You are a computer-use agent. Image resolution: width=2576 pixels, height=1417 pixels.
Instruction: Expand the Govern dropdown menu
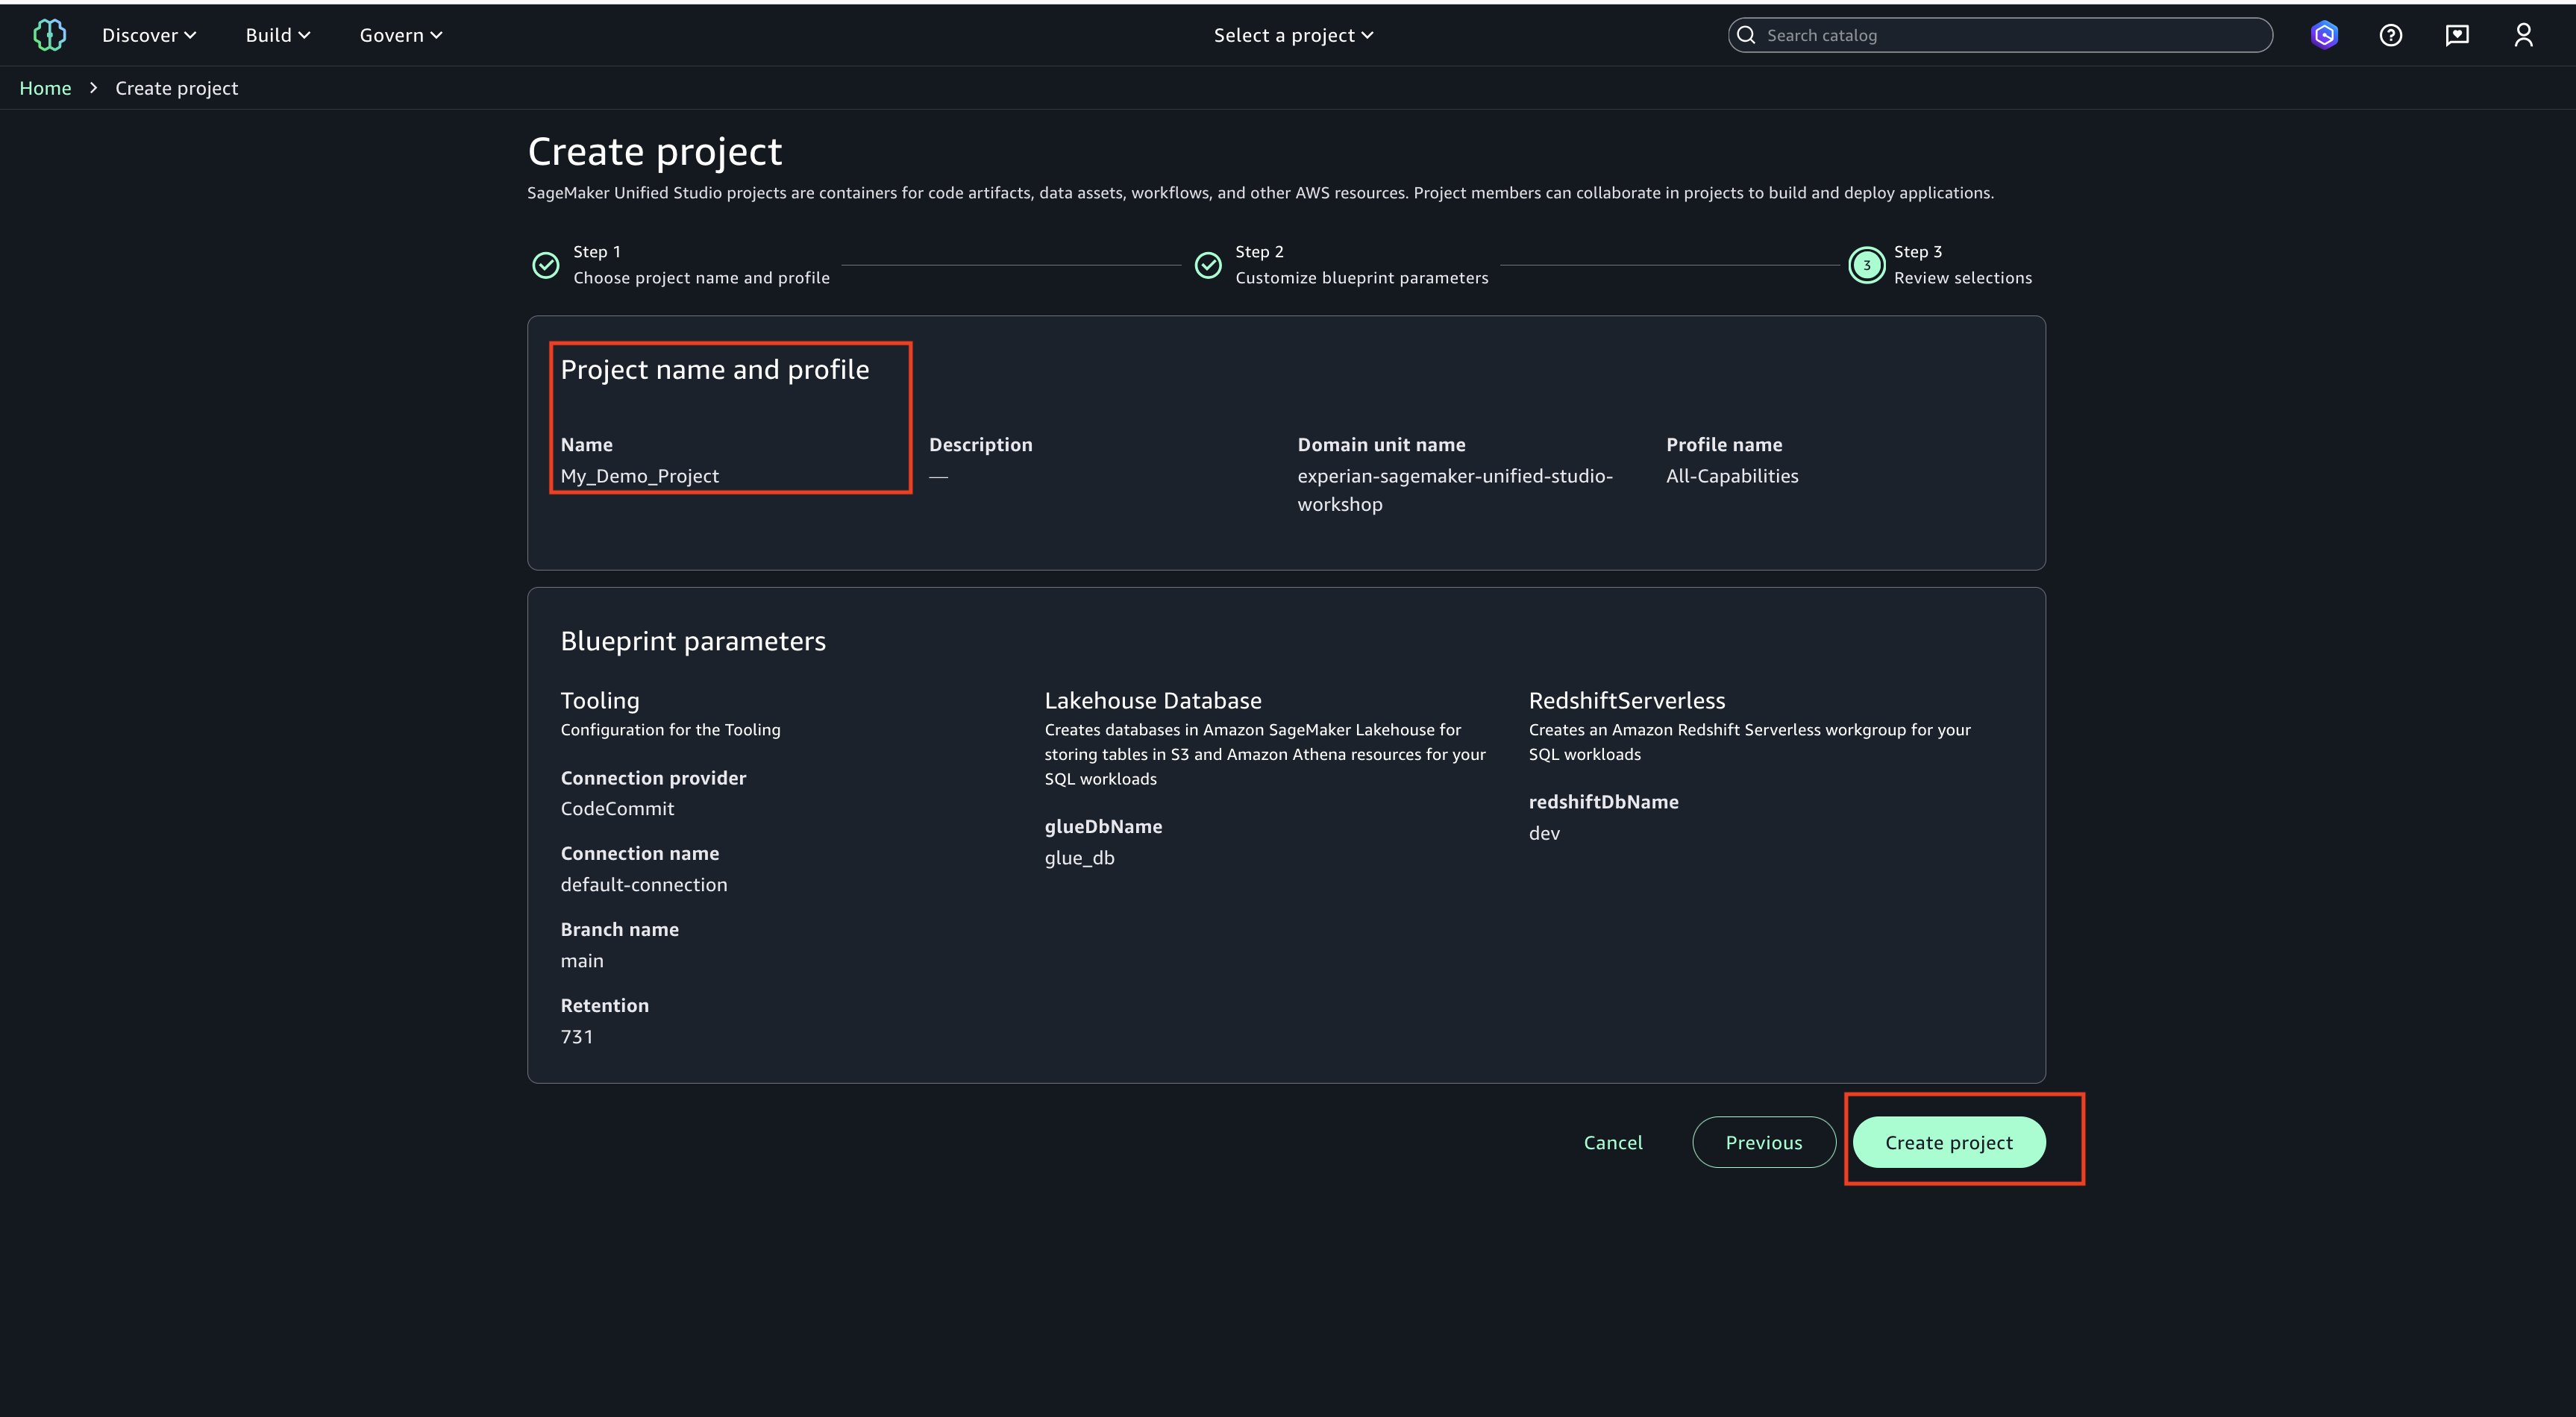coord(400,35)
